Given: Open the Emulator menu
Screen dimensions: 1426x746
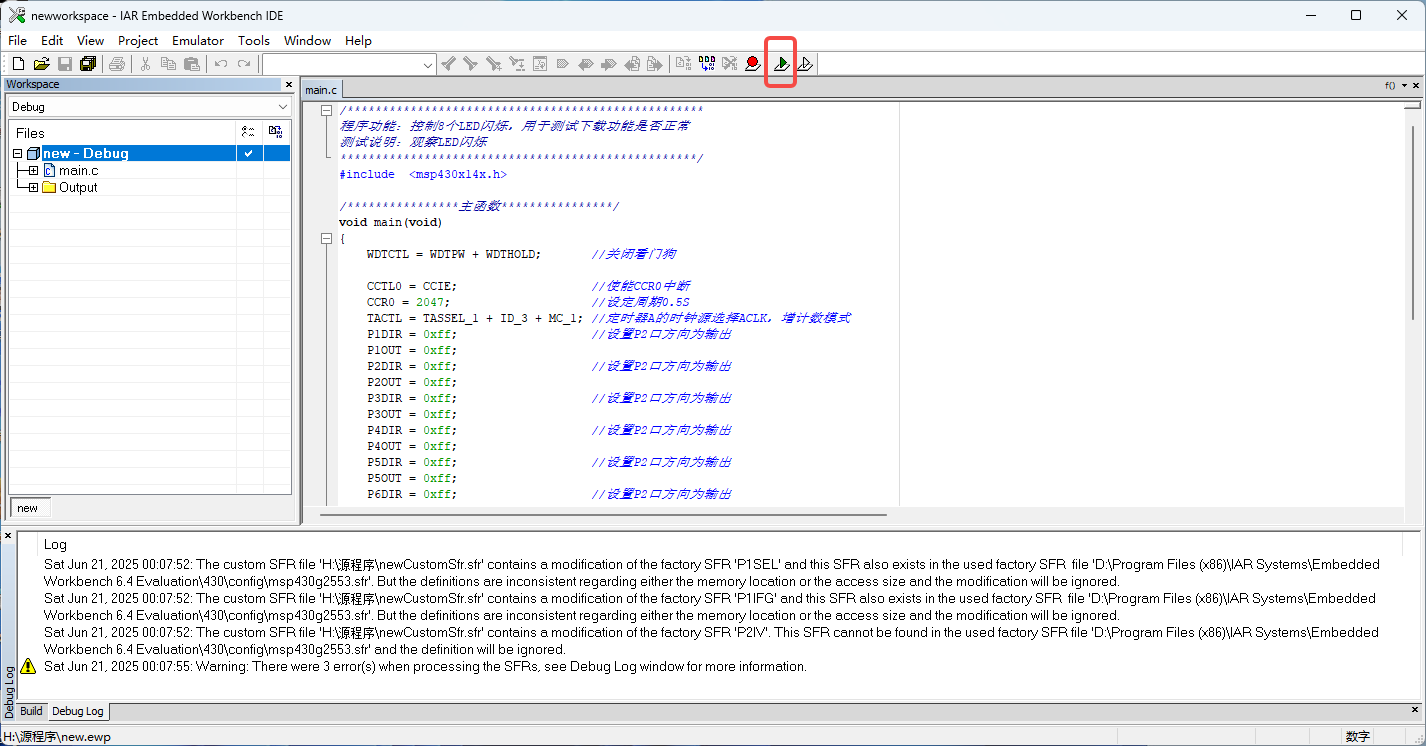Looking at the screenshot, I should point(197,41).
